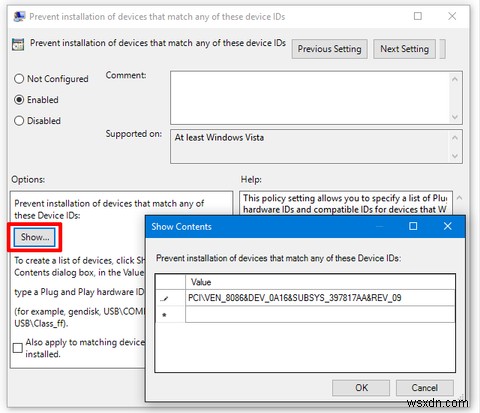
Task: Maximize the Show Contents dialog
Action: (x=413, y=226)
